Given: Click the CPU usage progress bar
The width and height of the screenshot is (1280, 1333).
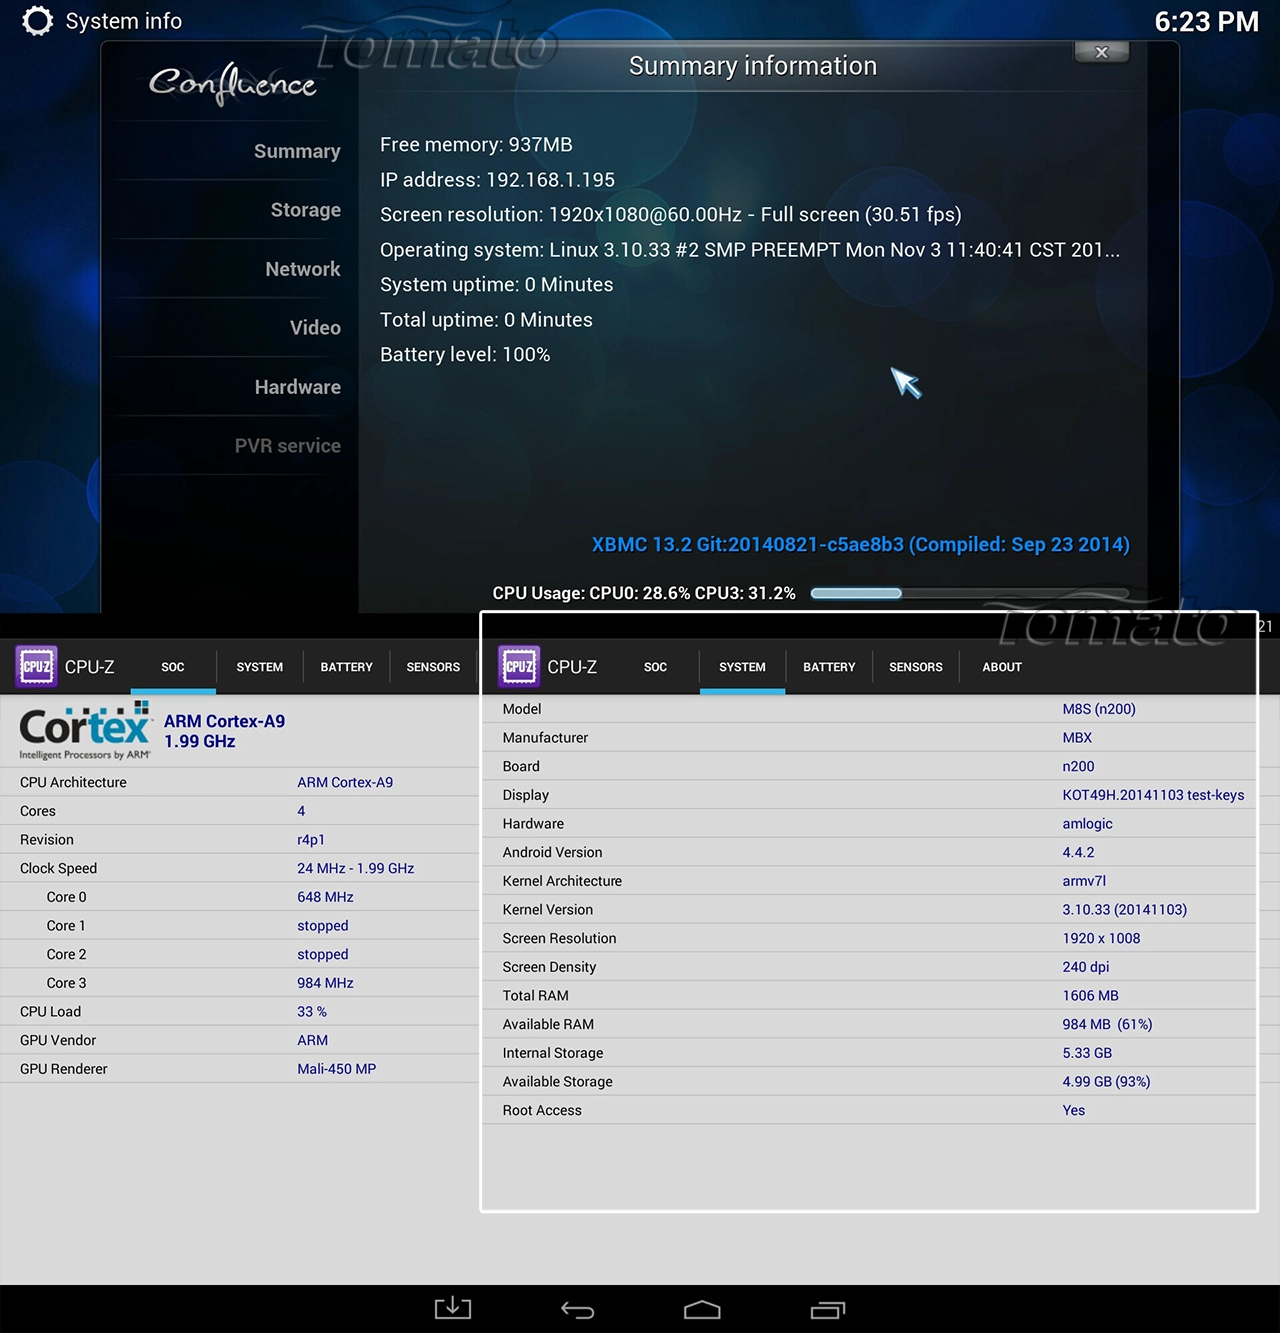Looking at the screenshot, I should coord(969,593).
